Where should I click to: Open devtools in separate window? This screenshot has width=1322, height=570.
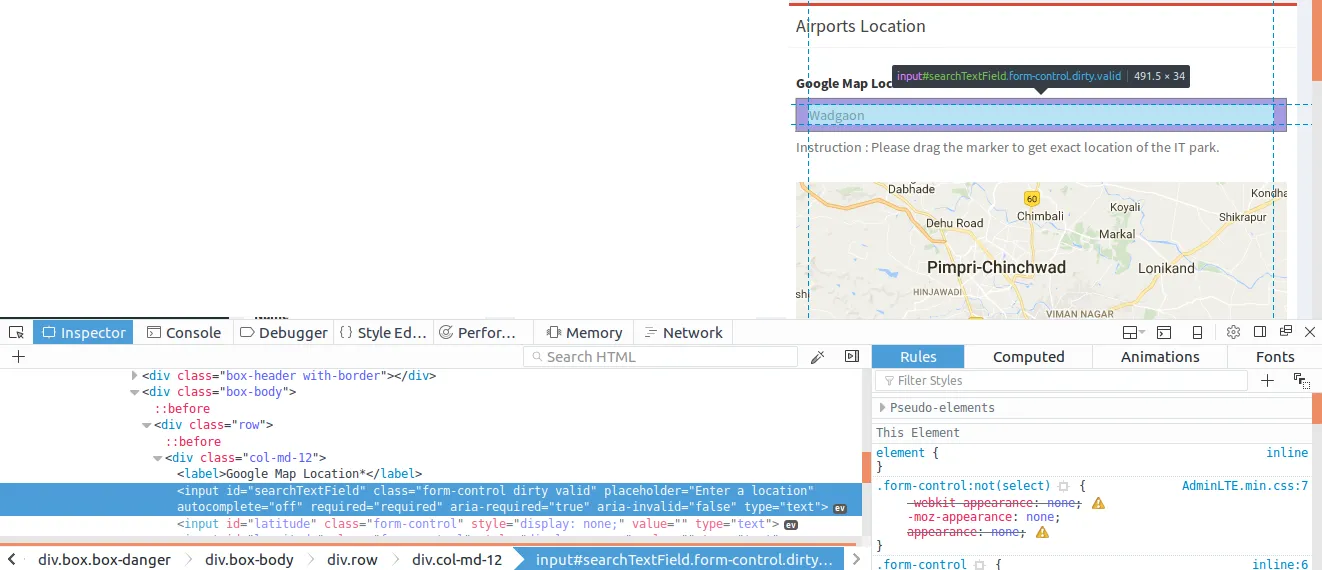(x=1285, y=332)
